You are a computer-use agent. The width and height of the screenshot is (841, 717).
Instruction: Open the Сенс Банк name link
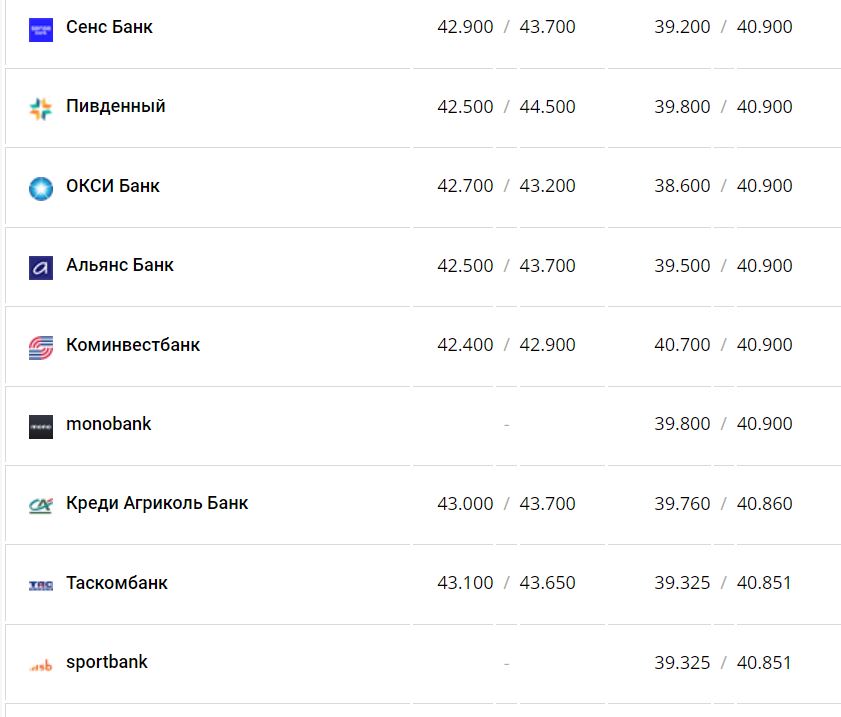coord(109,27)
